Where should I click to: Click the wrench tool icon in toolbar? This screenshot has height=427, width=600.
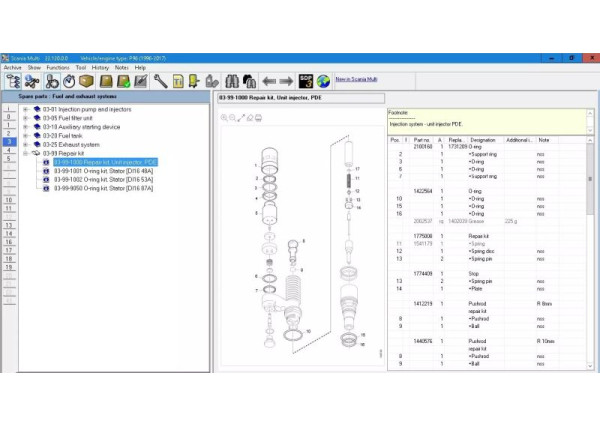[159, 80]
